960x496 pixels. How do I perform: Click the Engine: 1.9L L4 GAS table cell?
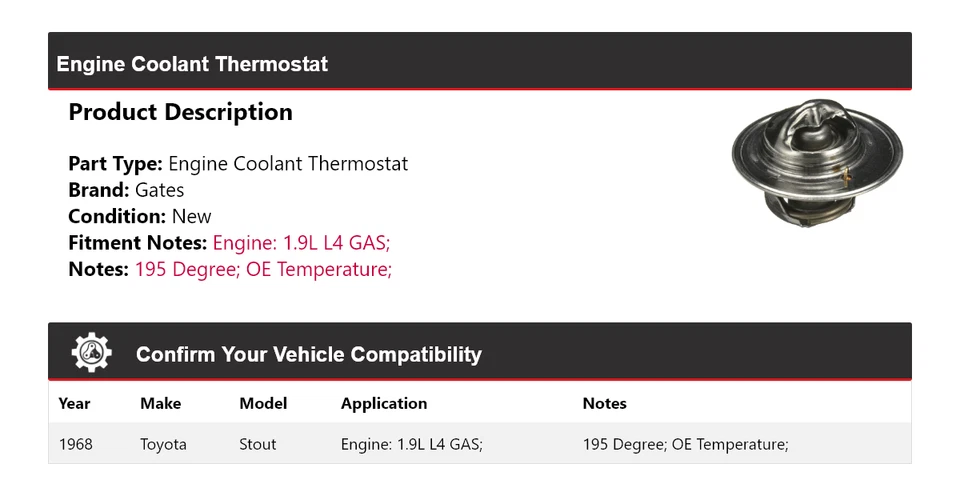tap(412, 444)
